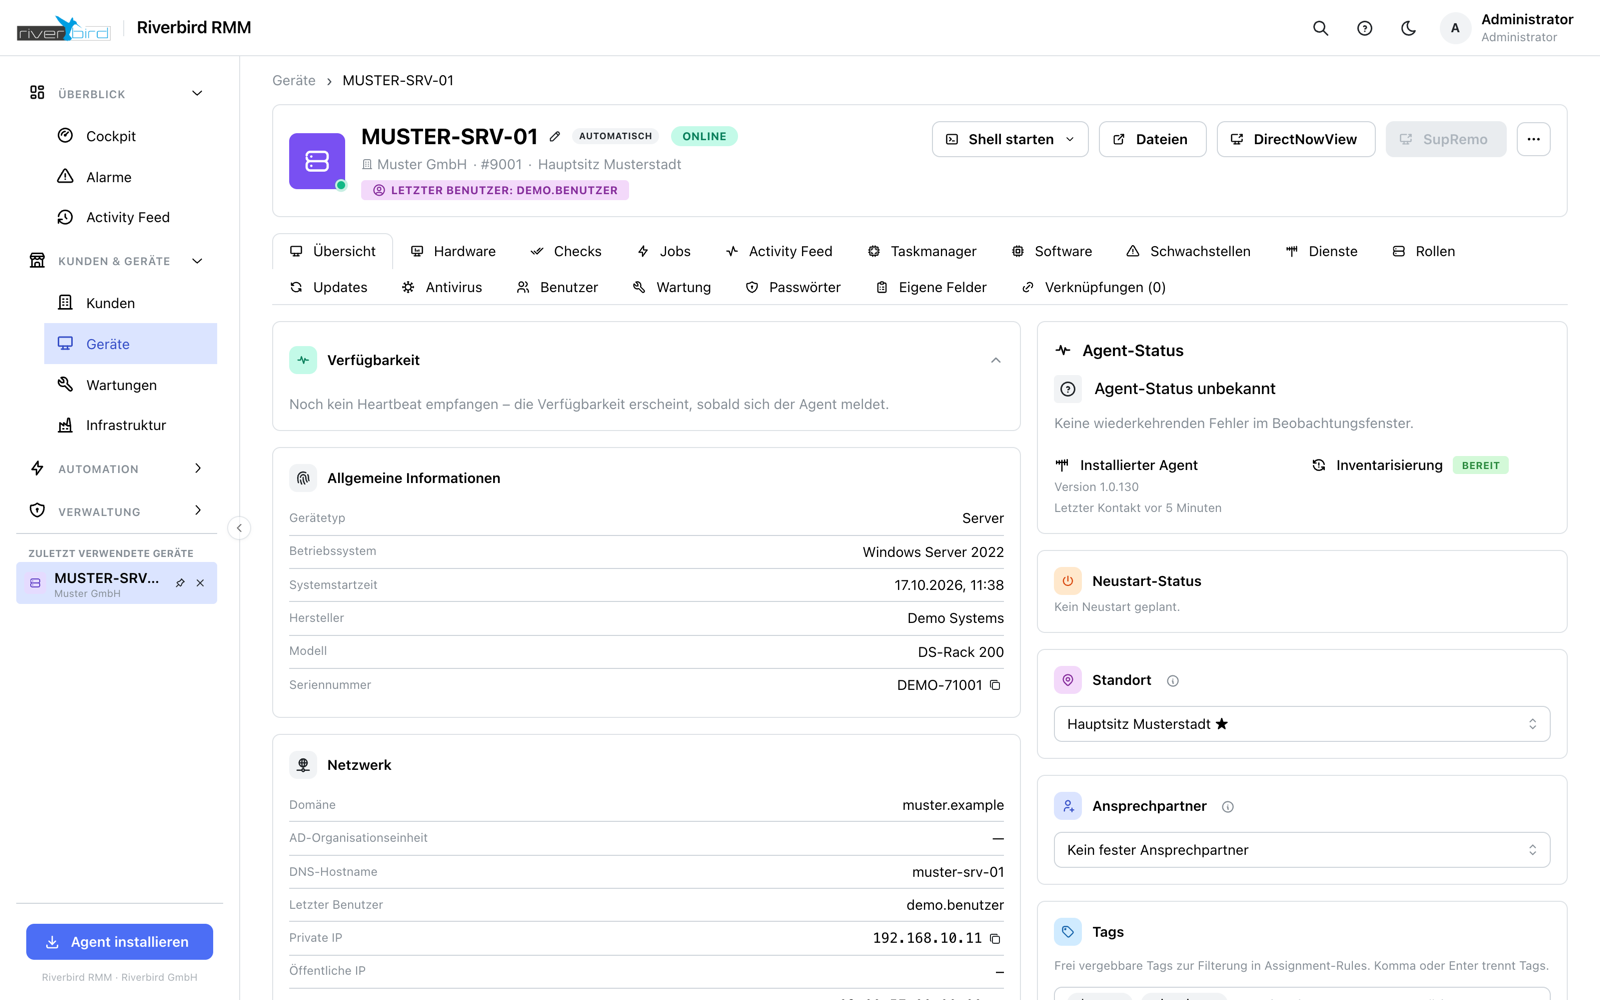The width and height of the screenshot is (1600, 1000).
Task: Open Ansprechpartner dropdown
Action: pos(1302,850)
